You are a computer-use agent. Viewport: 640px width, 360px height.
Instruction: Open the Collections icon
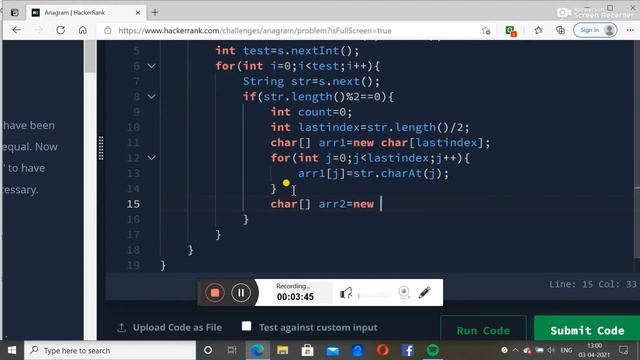(x=560, y=30)
